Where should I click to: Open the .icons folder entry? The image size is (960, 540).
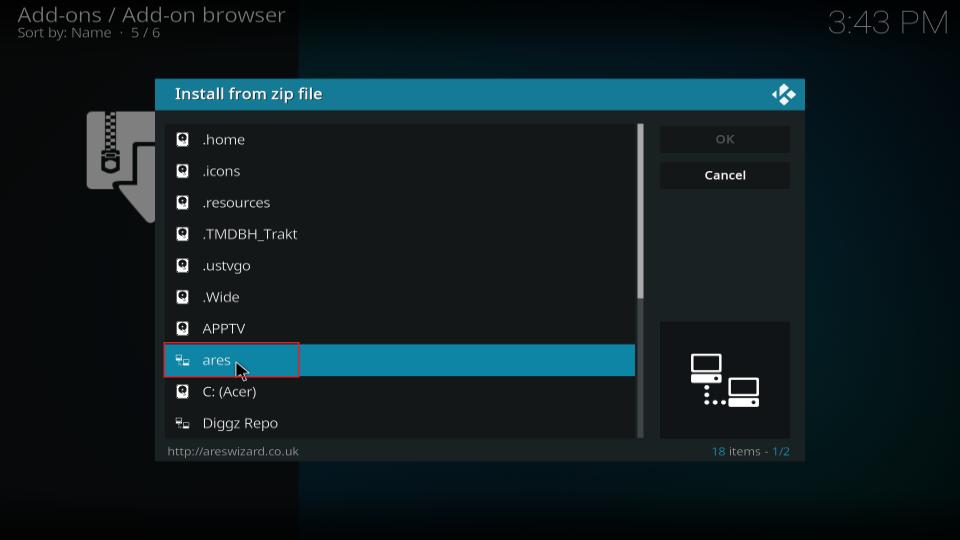click(400, 171)
